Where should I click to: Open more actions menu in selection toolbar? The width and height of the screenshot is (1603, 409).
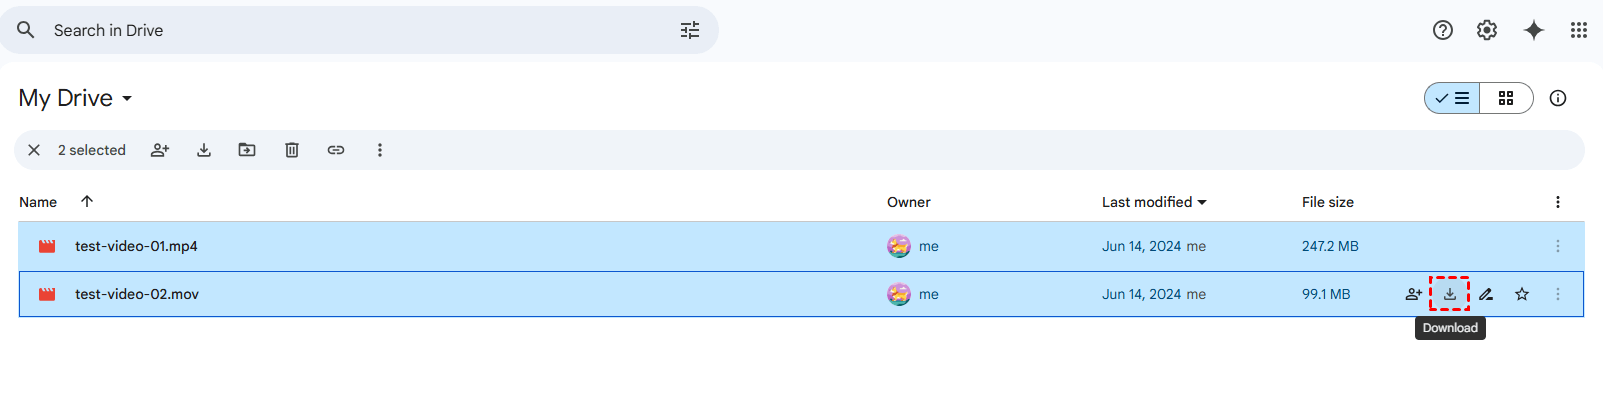[380, 150]
